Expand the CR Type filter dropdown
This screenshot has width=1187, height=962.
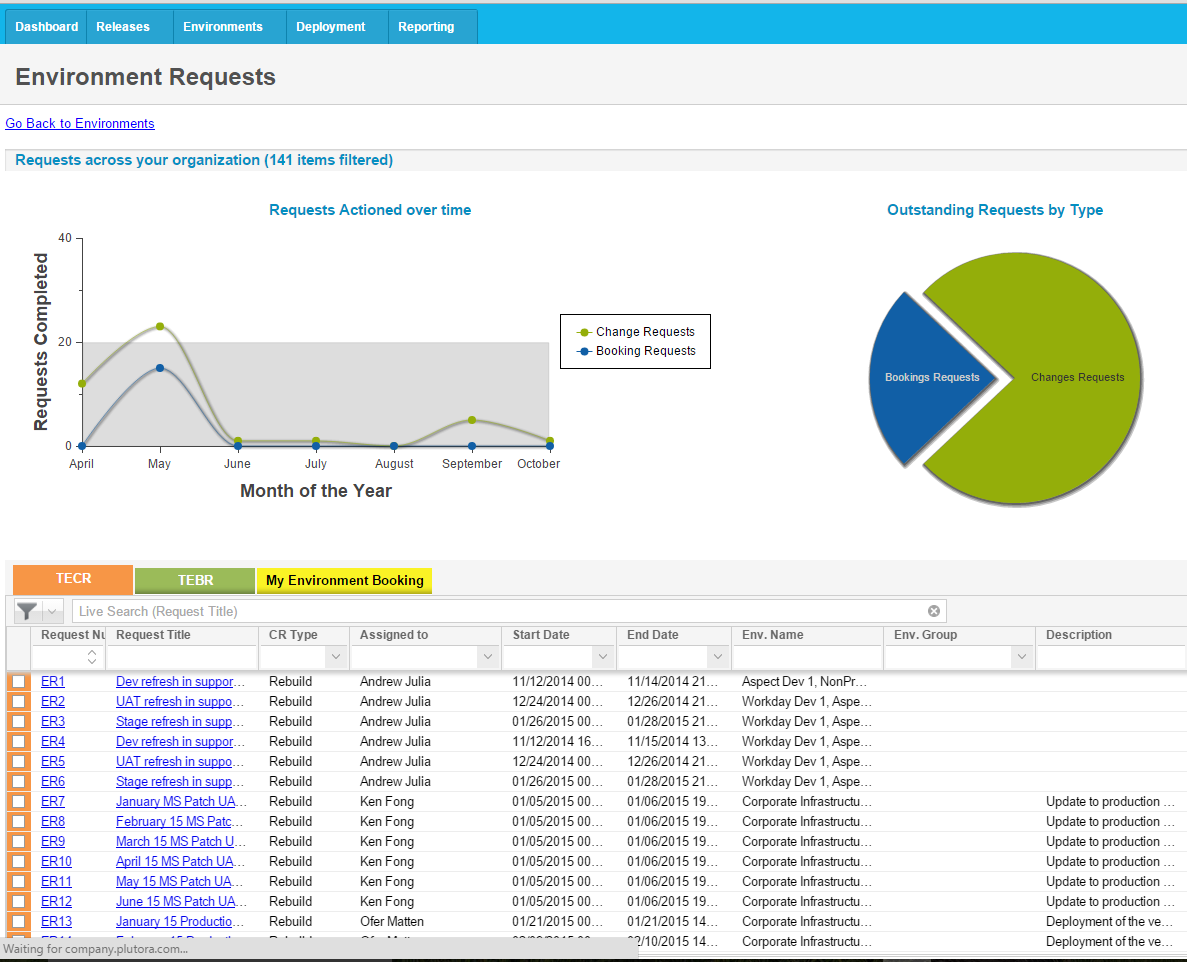[336, 656]
